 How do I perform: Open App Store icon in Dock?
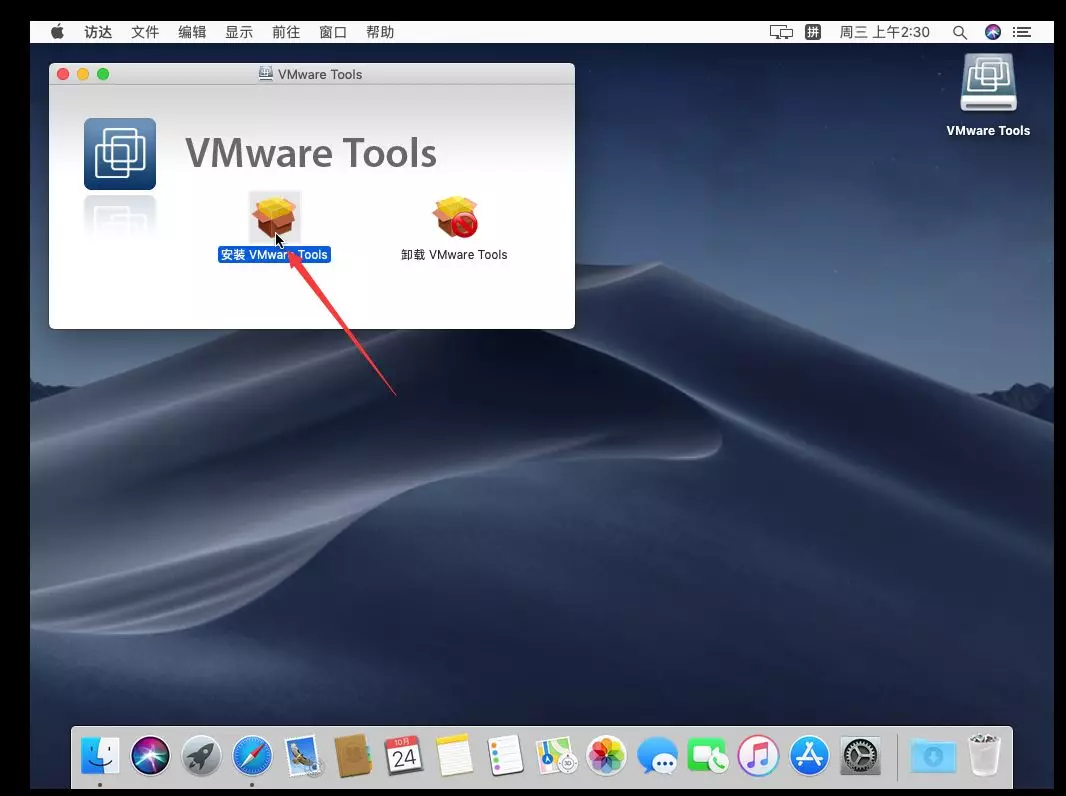point(809,755)
